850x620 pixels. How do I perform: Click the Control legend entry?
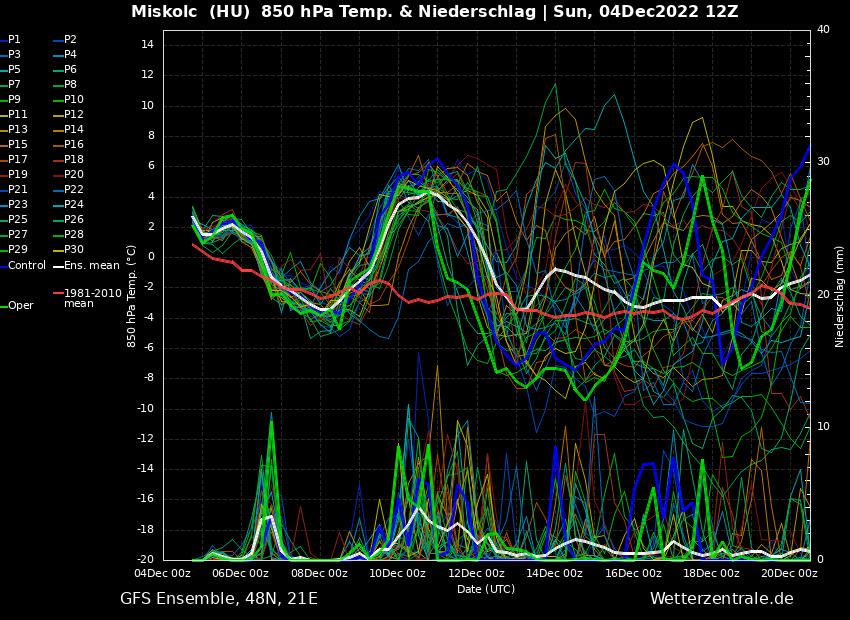[27, 265]
